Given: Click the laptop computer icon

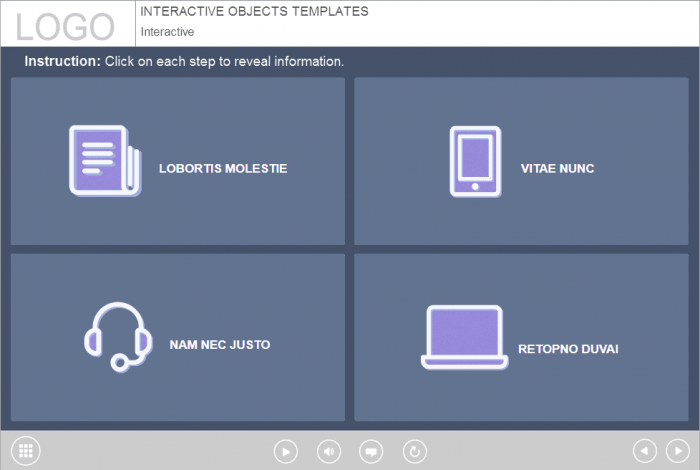Looking at the screenshot, I should (464, 337).
